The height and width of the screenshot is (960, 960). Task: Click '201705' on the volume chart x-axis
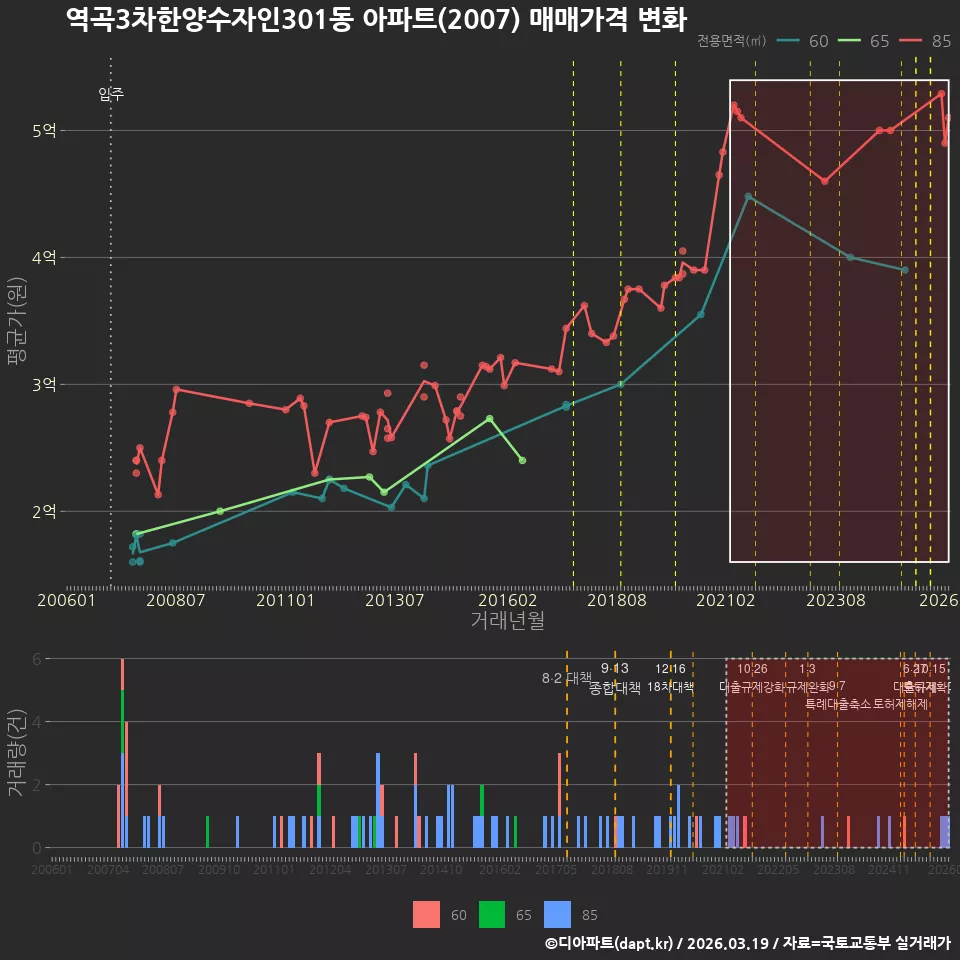[x=556, y=869]
